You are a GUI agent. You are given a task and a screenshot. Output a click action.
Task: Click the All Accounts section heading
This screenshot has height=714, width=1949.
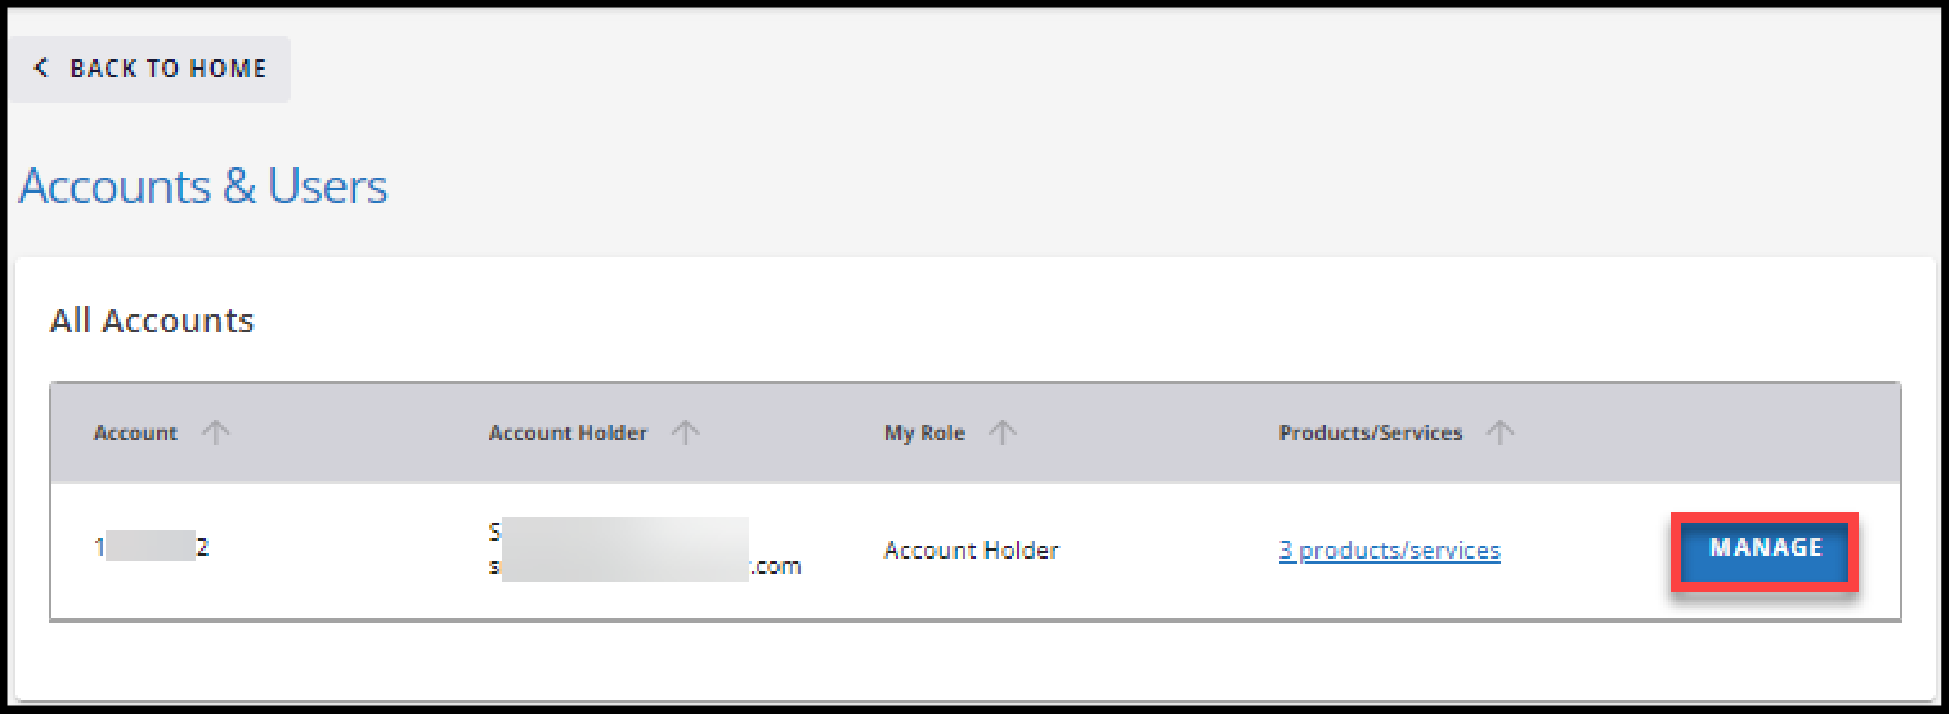(x=152, y=320)
